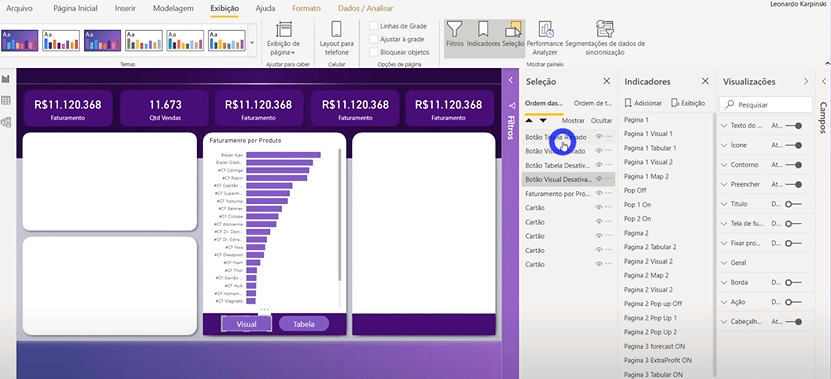
Task: Switch to Report view in left sidebar
Action: pos(6,79)
